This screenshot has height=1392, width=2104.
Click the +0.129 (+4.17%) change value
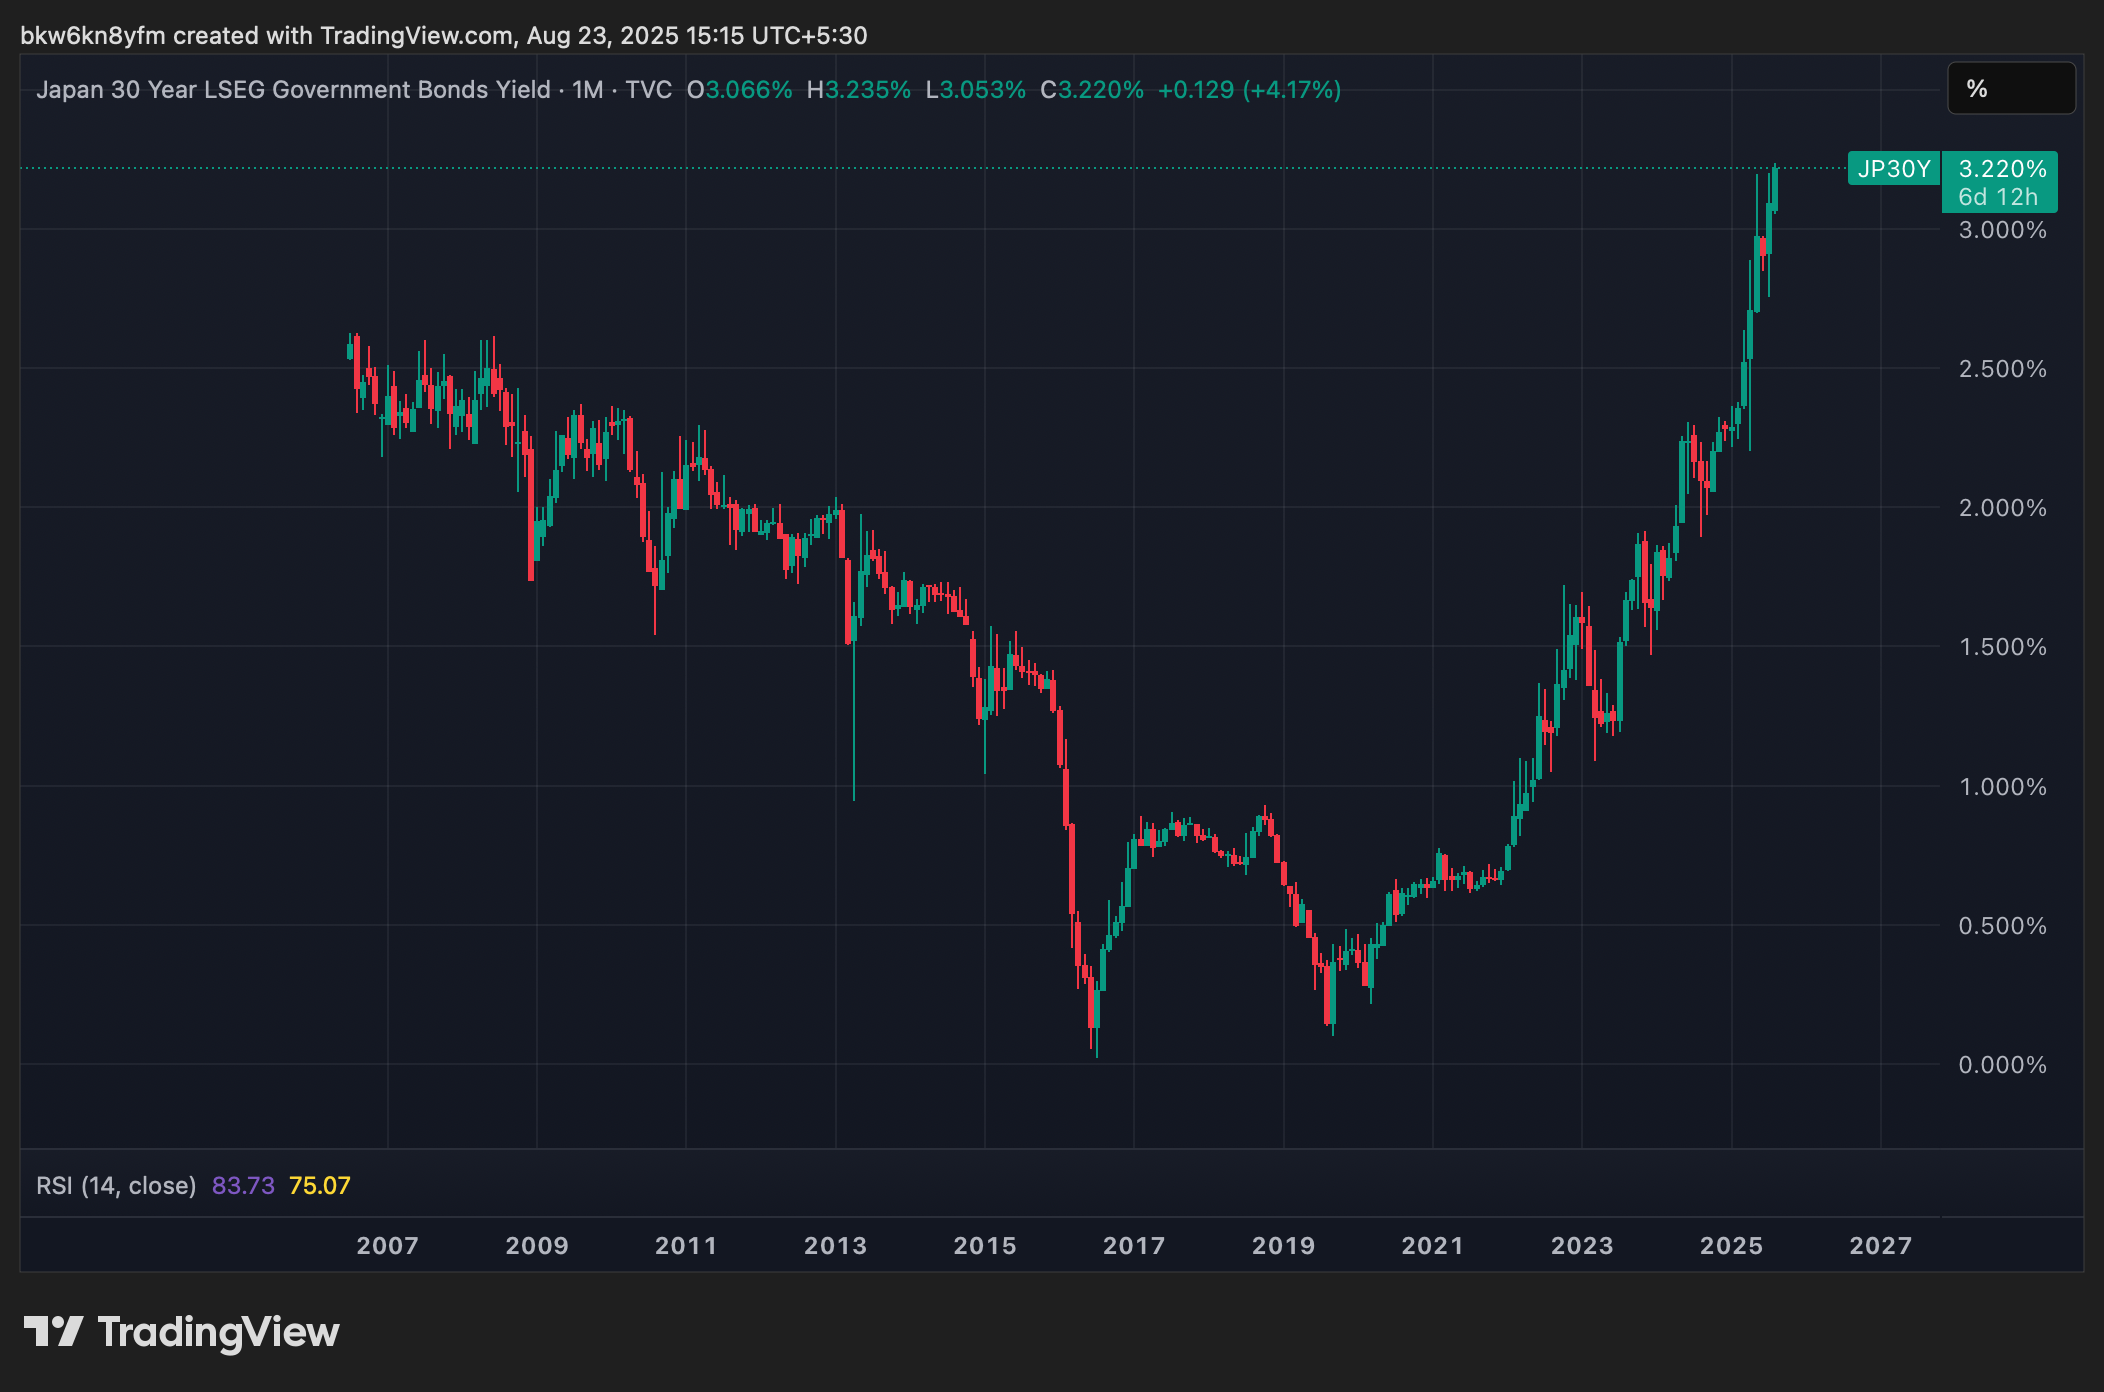(1248, 90)
